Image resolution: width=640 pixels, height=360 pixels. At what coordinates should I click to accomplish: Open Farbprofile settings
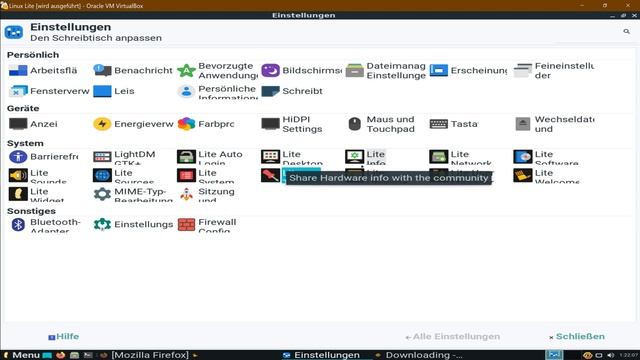click(x=206, y=124)
